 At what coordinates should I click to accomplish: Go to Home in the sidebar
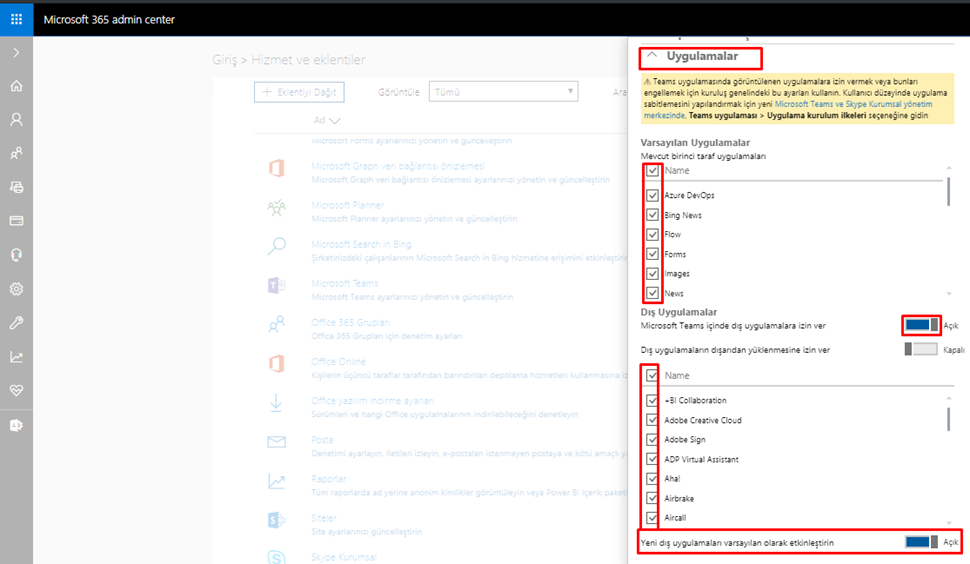click(17, 86)
